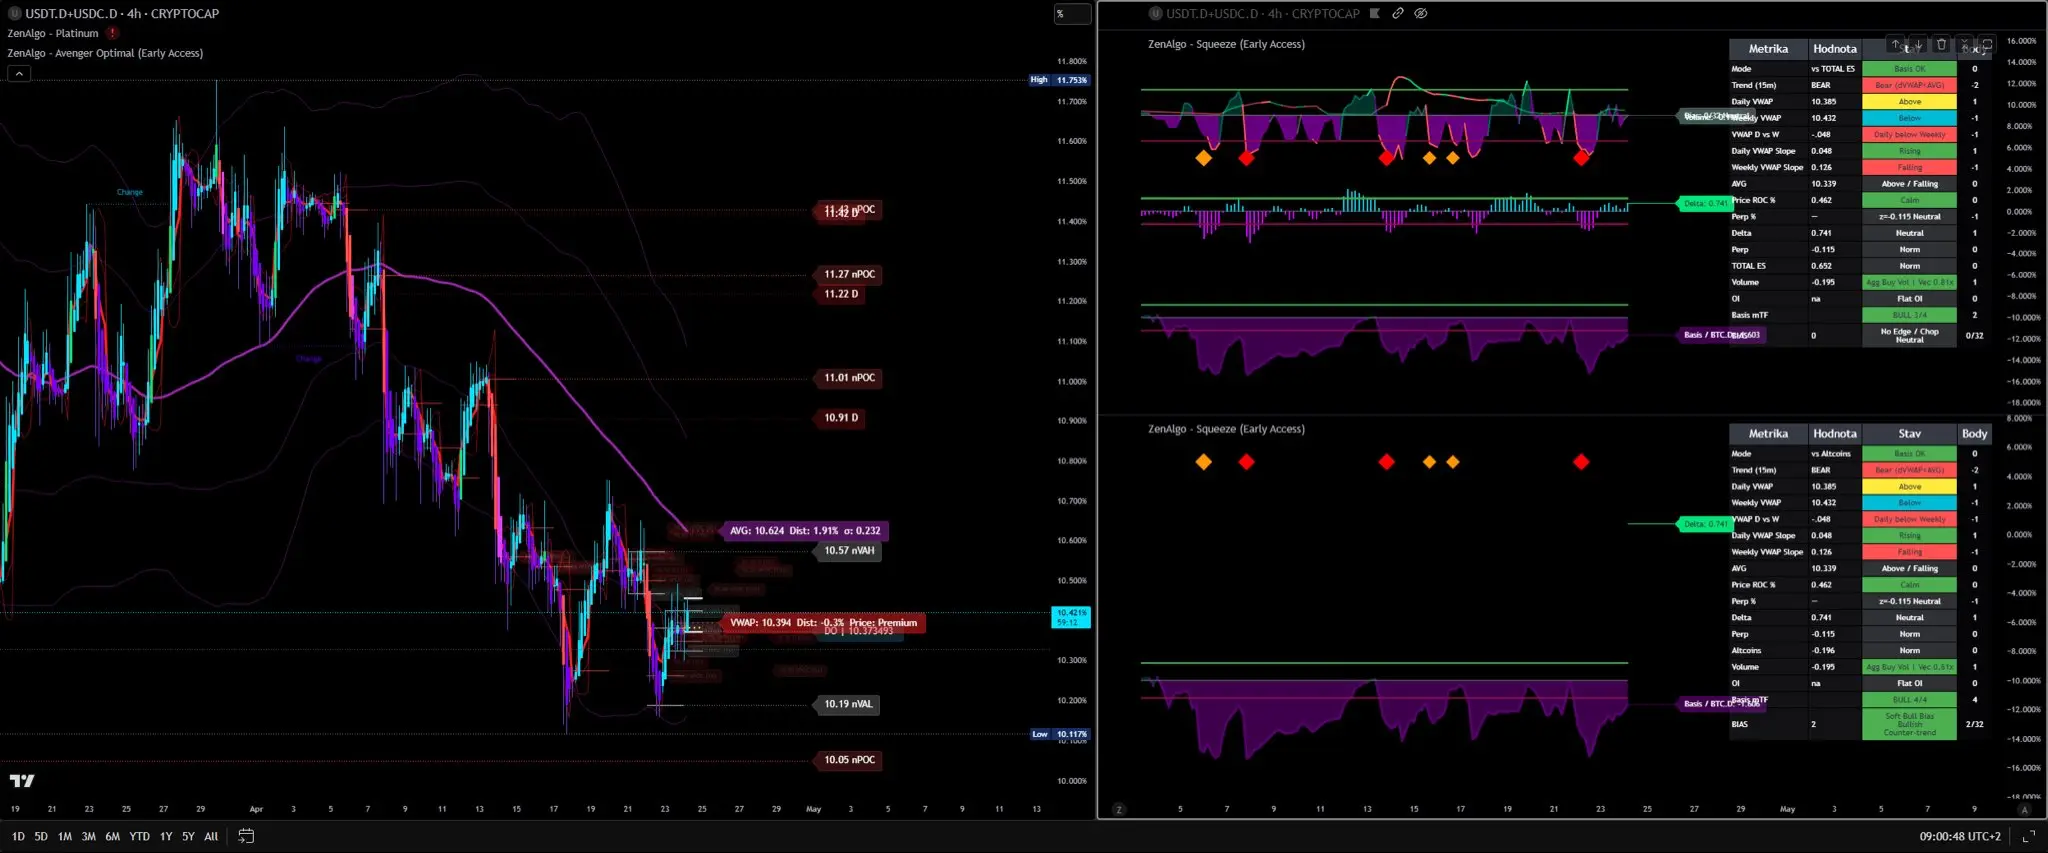Click the 10.57 nVAH level label
This screenshot has height=853, width=2048.
point(849,551)
